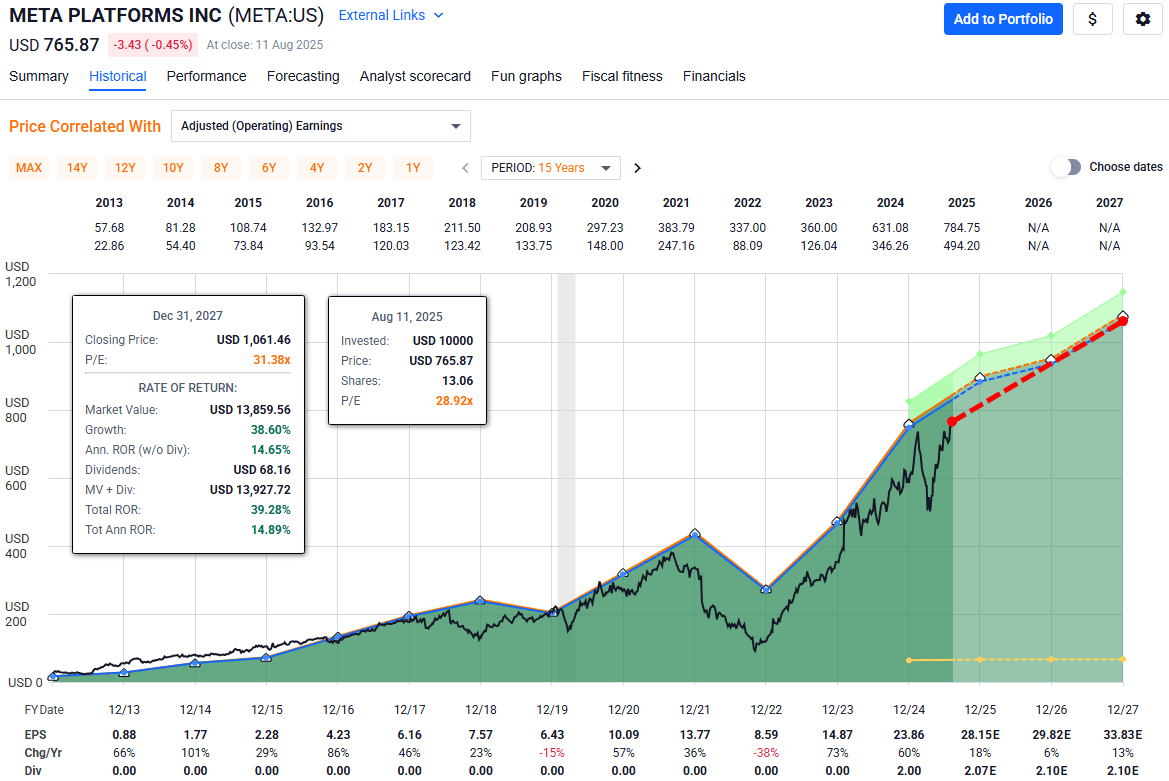Switch to the Forecasting tab
The height and width of the screenshot is (781, 1169).
pos(303,76)
